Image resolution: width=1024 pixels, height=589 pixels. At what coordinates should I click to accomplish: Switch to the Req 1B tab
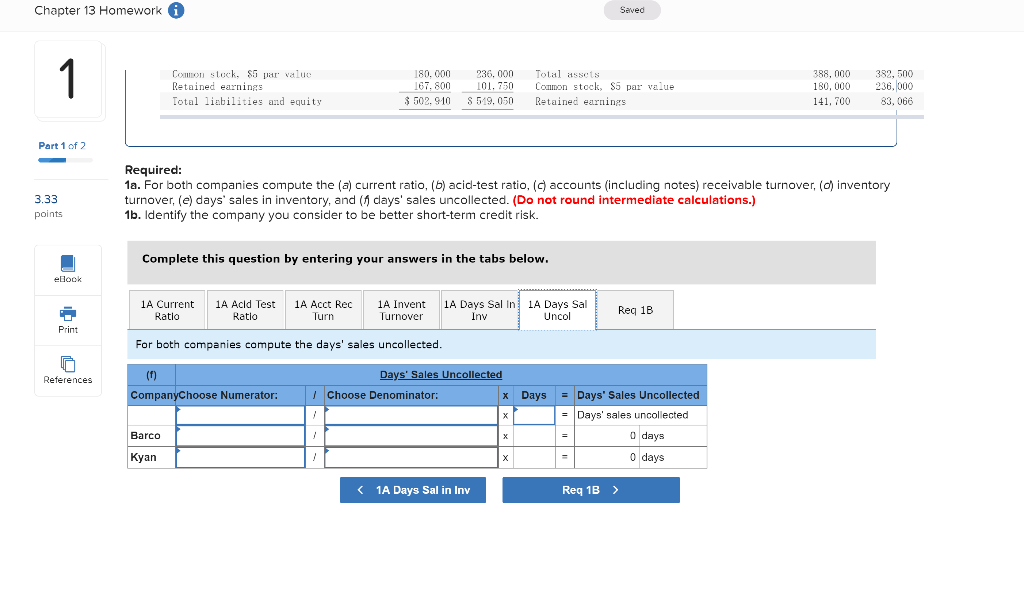click(x=635, y=310)
